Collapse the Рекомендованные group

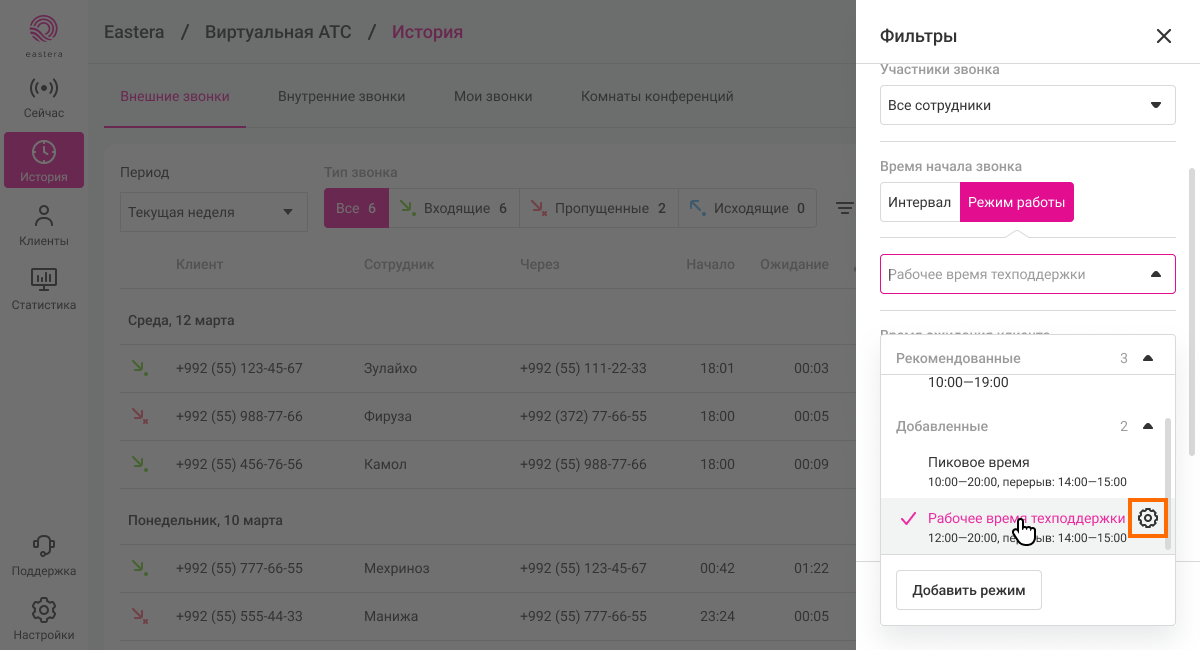coord(1148,358)
